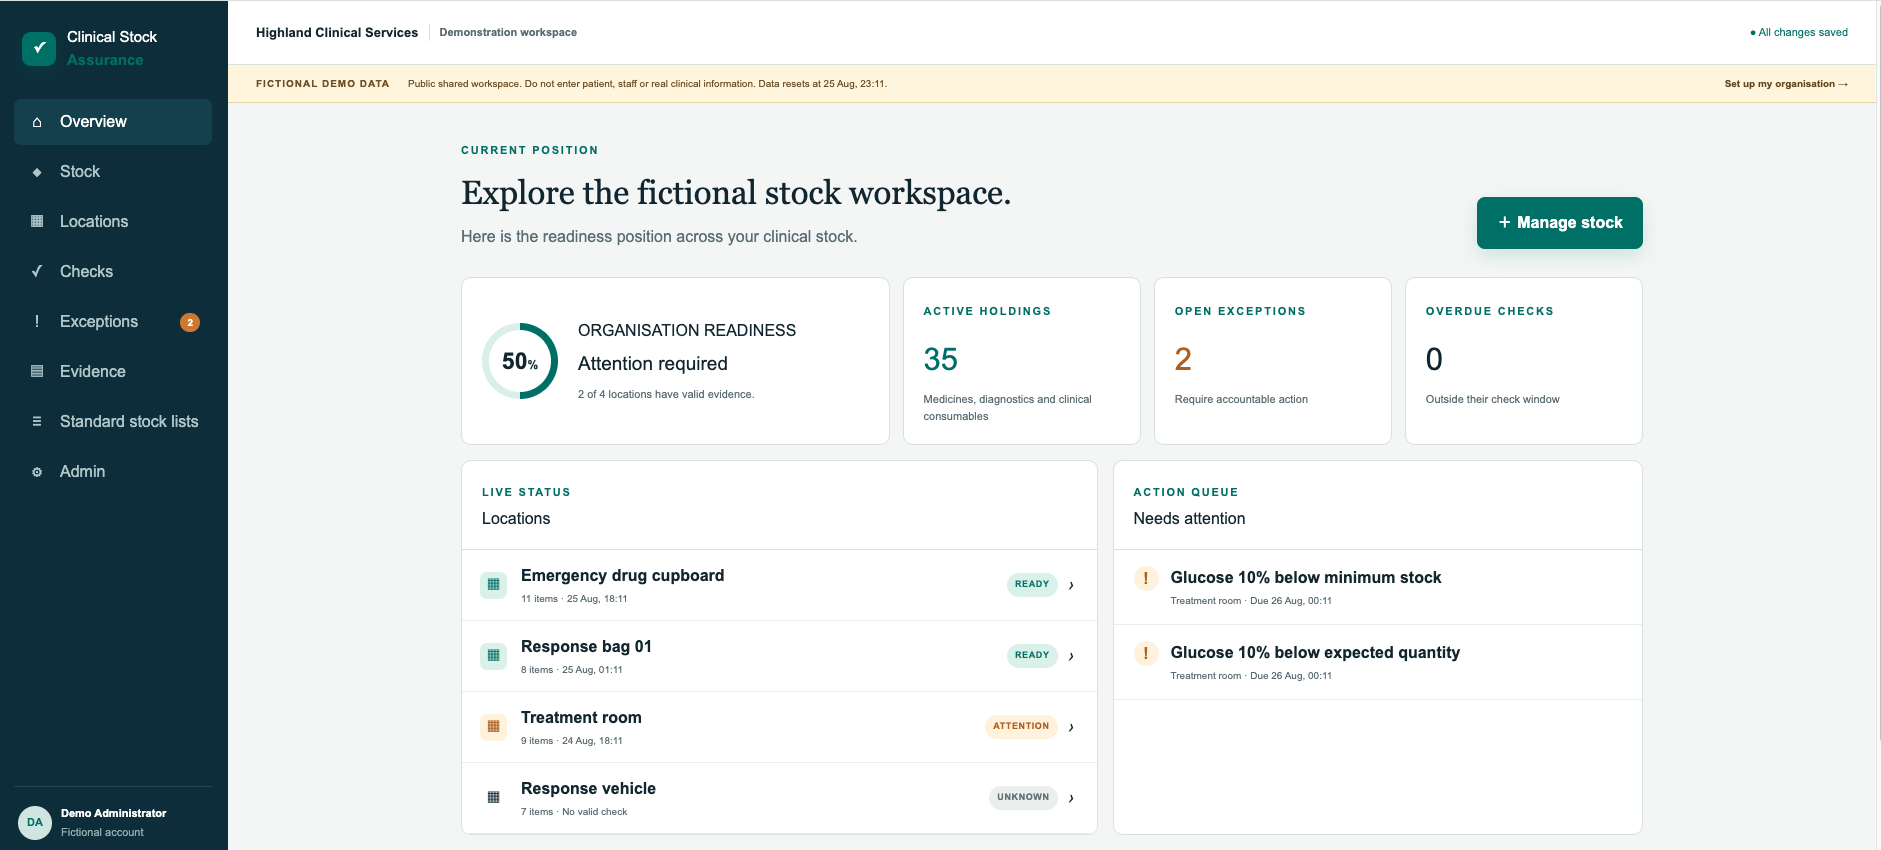Click the Locations grid icon in sidebar
Image resolution: width=1881 pixels, height=850 pixels.
click(x=37, y=222)
